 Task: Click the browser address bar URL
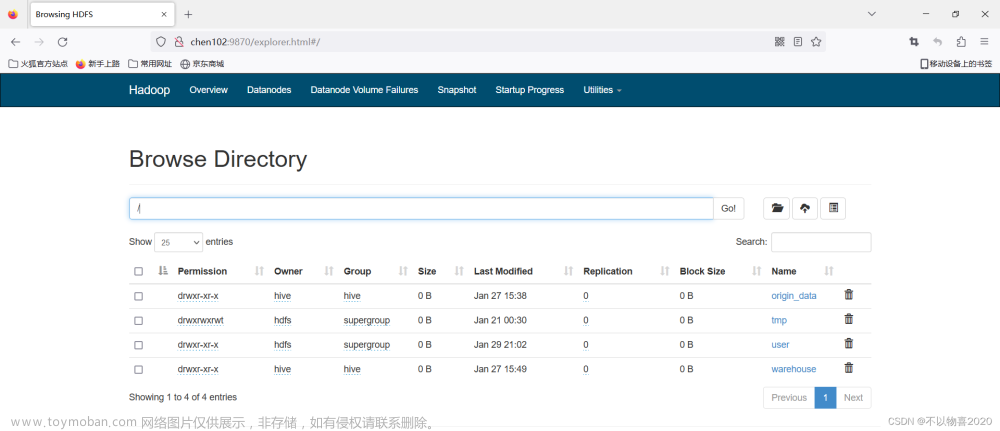point(255,42)
